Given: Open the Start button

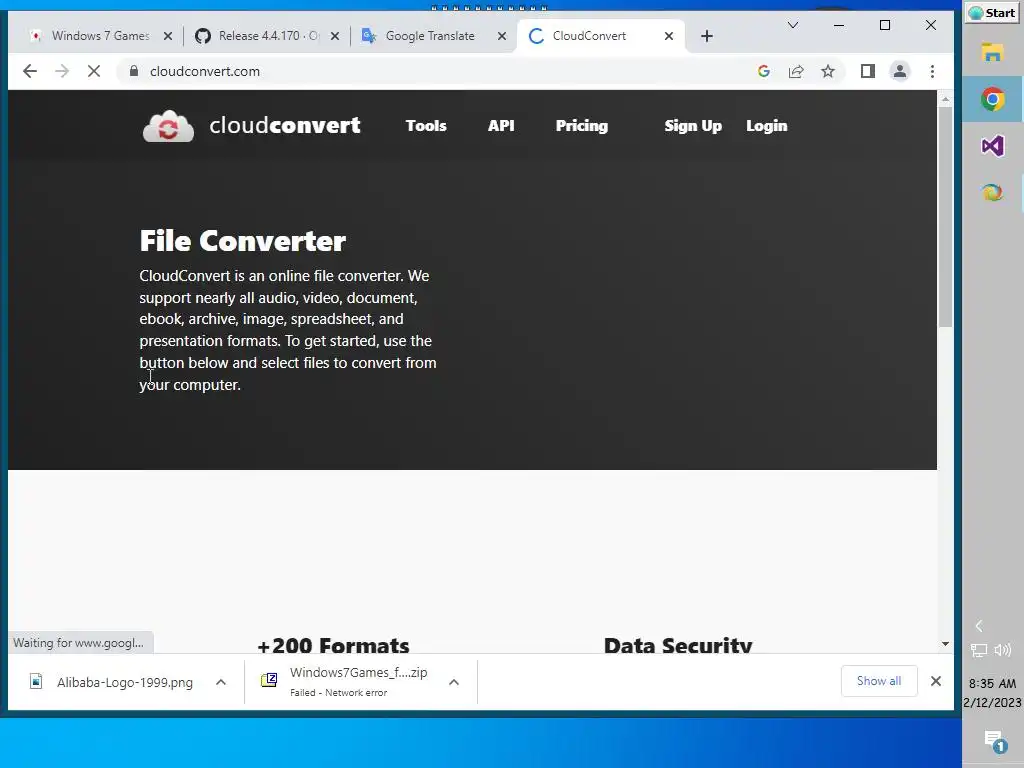Looking at the screenshot, I should (992, 13).
